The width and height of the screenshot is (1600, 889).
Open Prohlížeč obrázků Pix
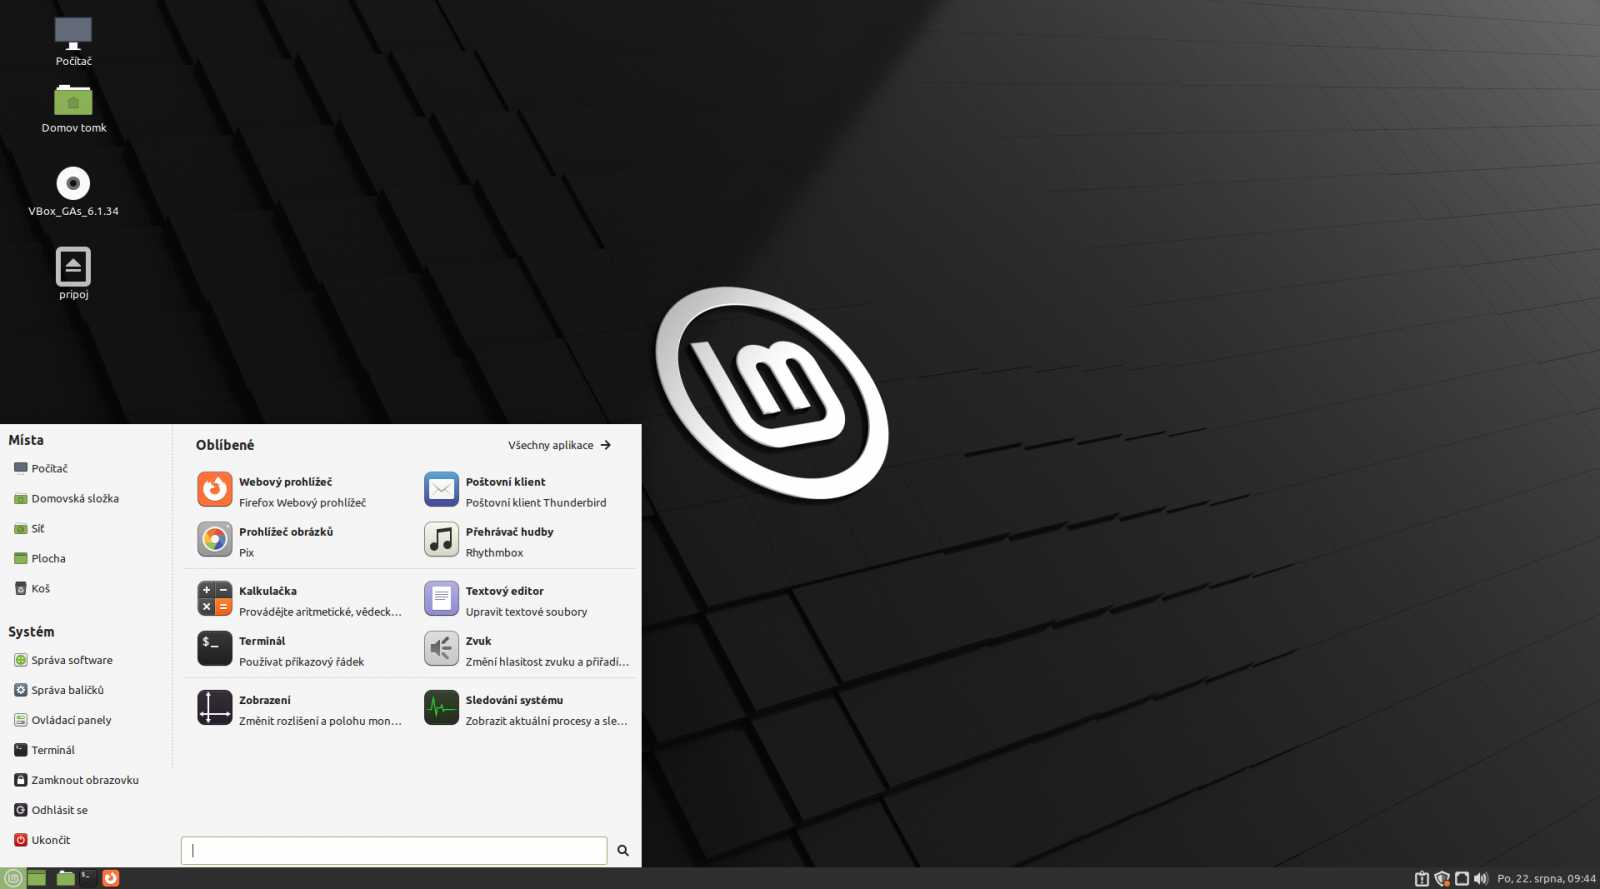[300, 541]
